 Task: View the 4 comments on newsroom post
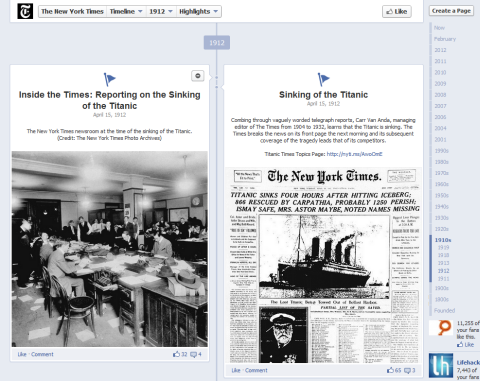(196, 354)
